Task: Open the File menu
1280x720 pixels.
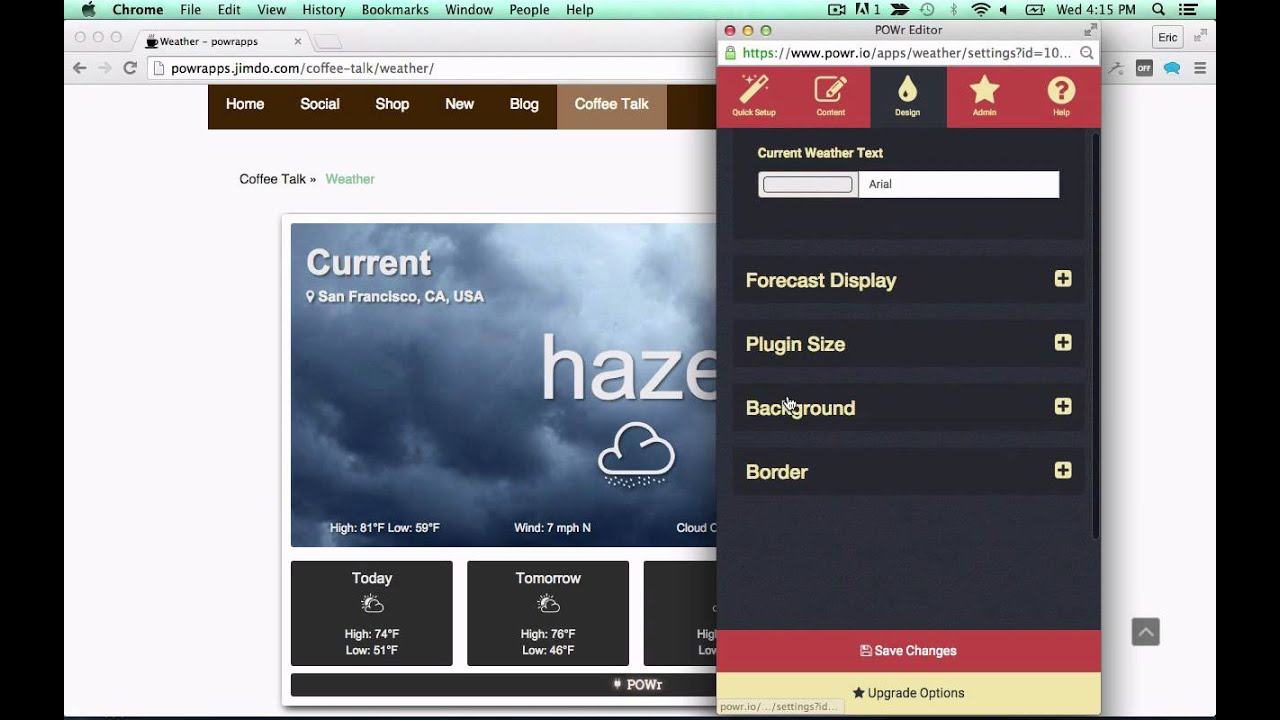Action: 190,10
